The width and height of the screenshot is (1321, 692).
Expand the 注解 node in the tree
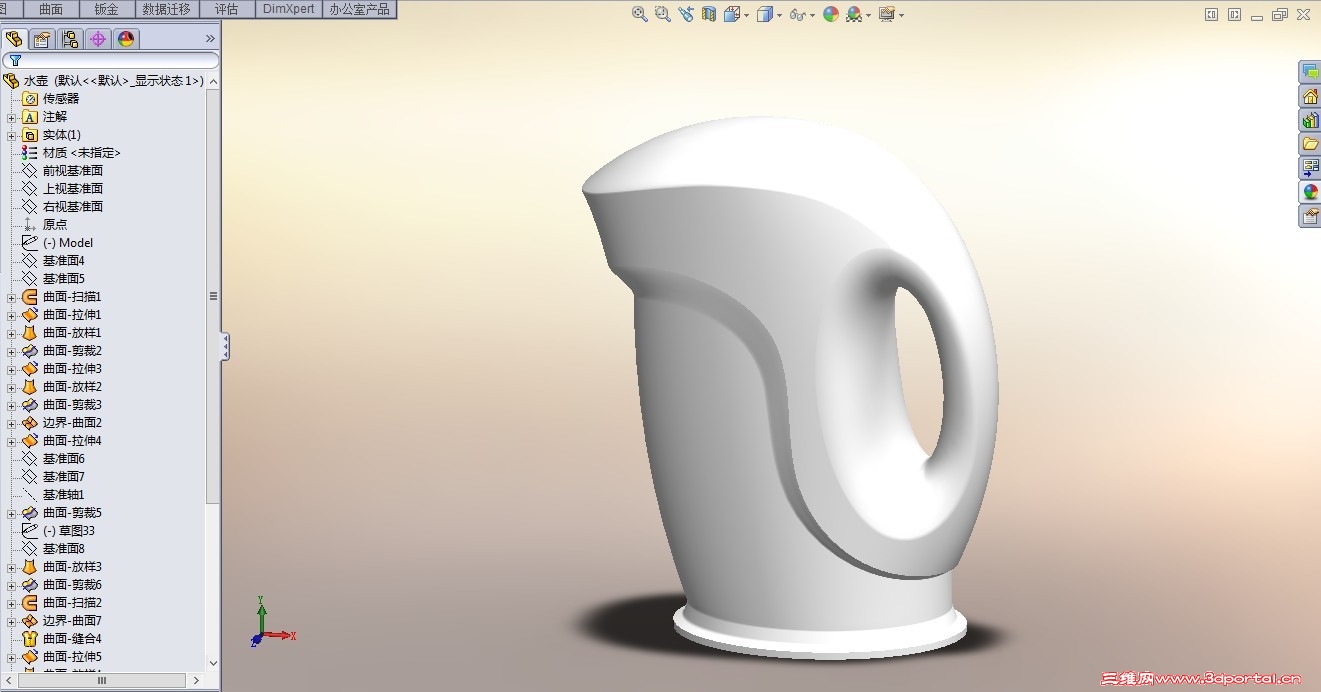[12, 117]
